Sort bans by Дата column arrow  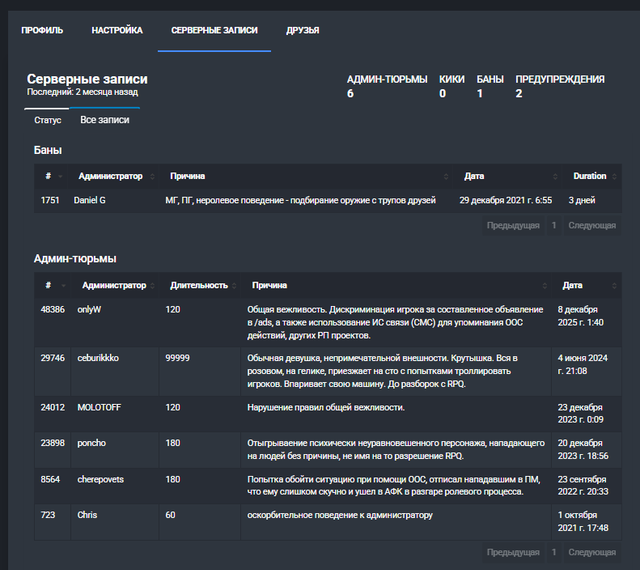(x=555, y=176)
